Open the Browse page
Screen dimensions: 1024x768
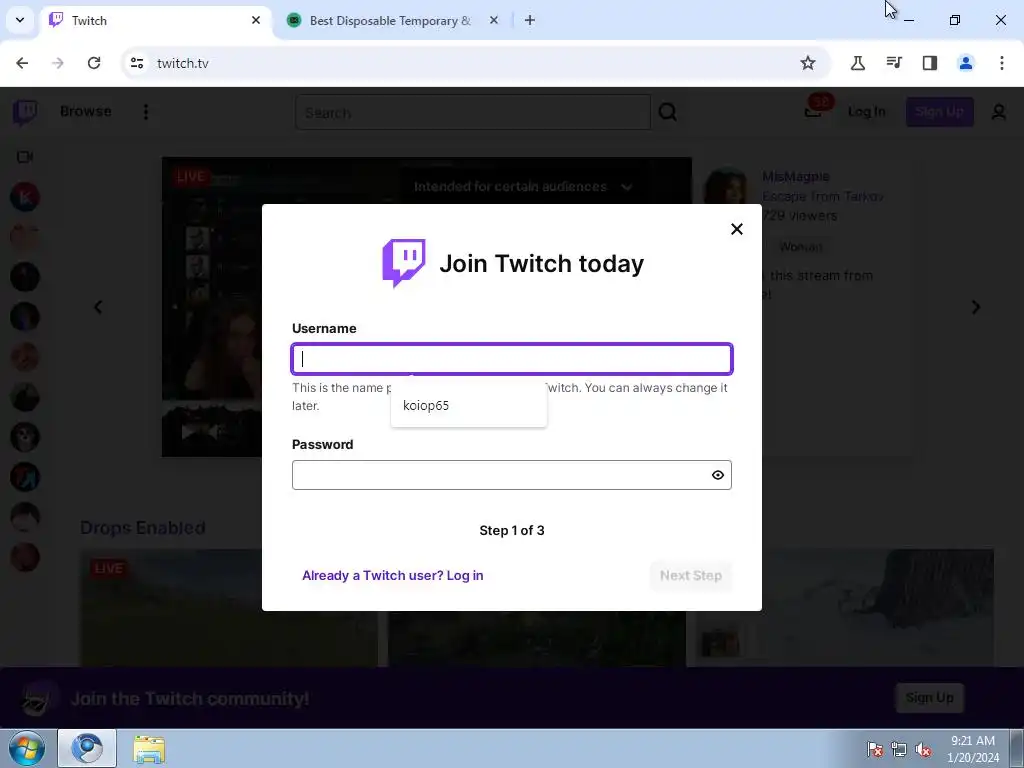coord(86,111)
